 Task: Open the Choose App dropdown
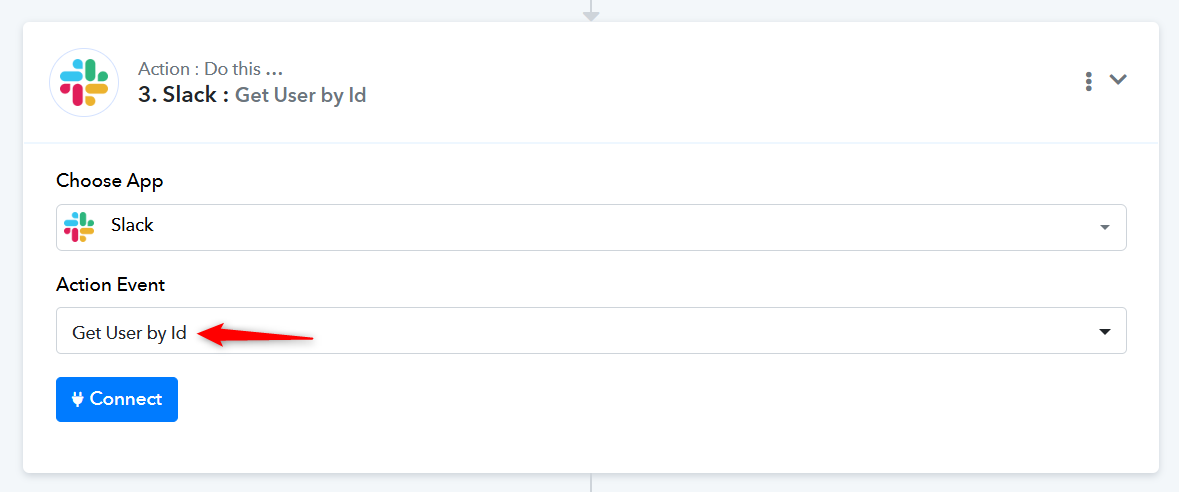pos(591,227)
